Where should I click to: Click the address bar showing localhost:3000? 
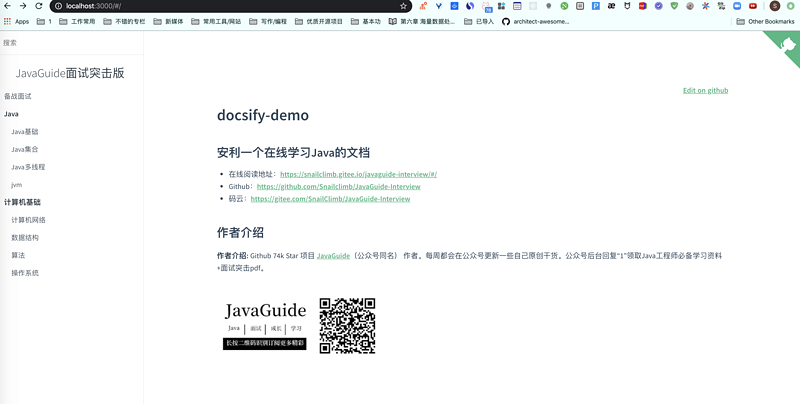[x=231, y=6]
